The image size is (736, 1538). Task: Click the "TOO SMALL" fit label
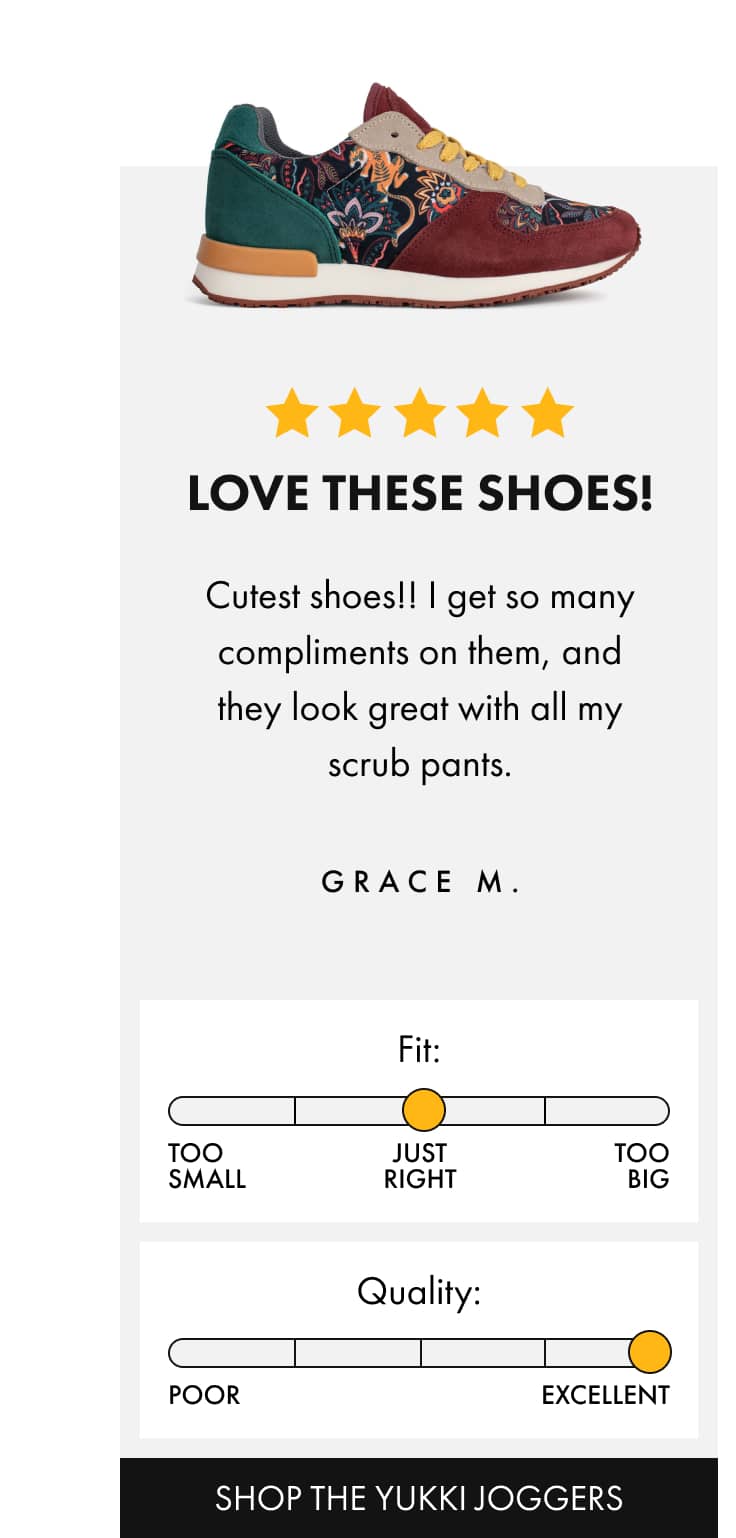tap(206, 1166)
